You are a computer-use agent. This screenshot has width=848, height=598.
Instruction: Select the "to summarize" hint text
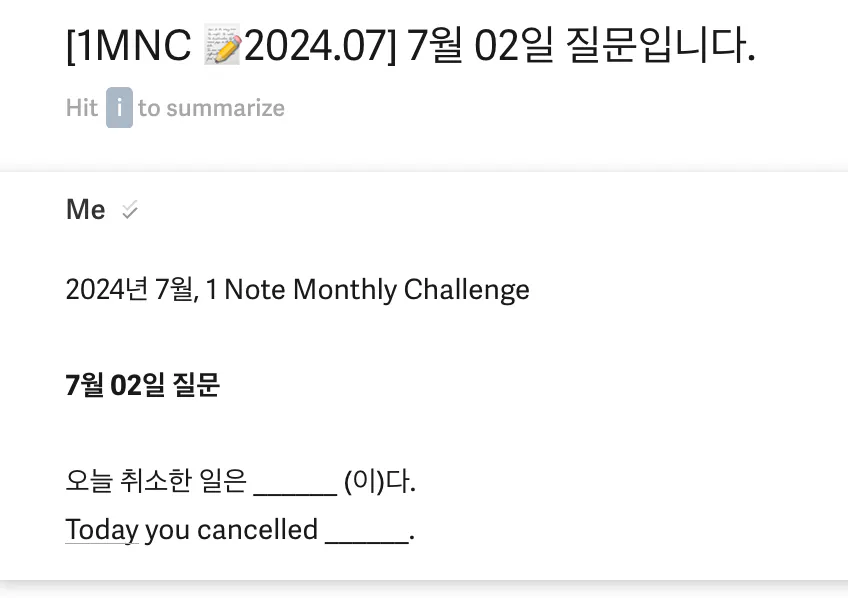211,108
